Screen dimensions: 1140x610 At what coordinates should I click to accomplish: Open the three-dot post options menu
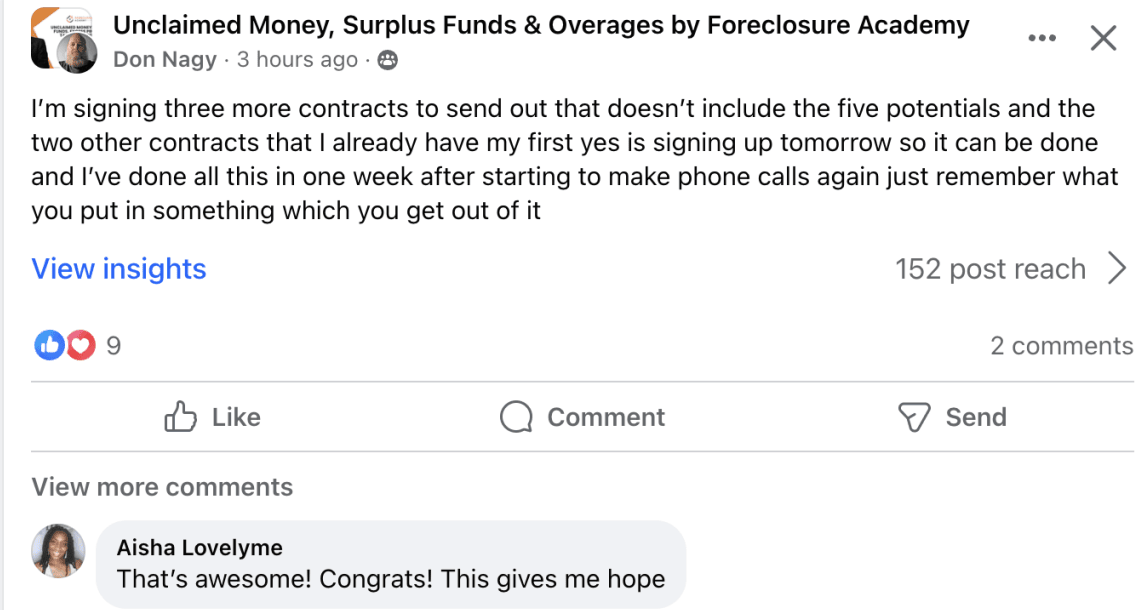1041,39
